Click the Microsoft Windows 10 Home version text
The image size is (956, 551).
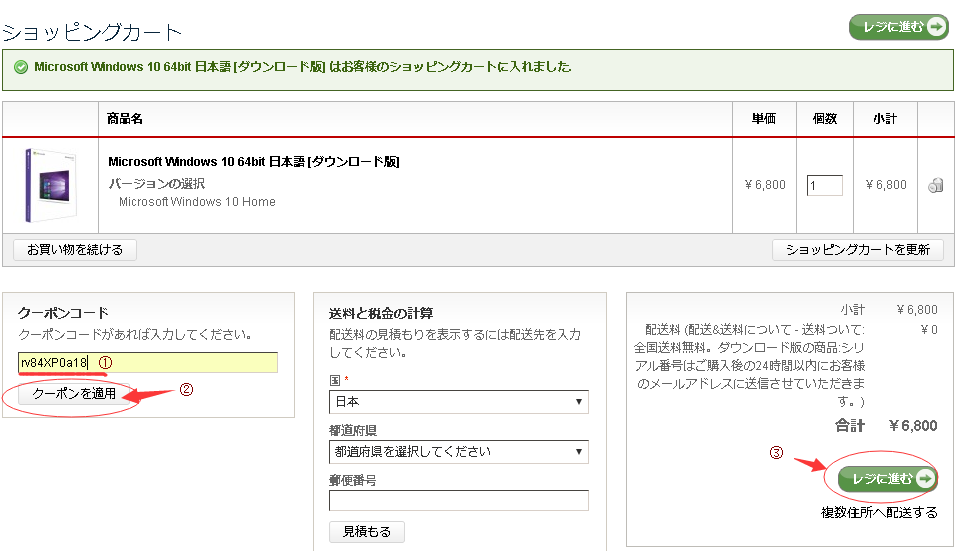click(197, 202)
